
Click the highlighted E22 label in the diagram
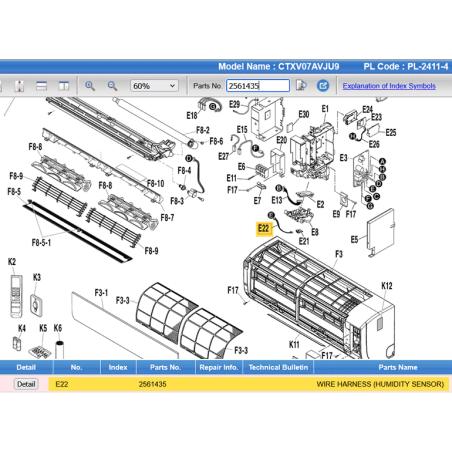[x=263, y=229]
